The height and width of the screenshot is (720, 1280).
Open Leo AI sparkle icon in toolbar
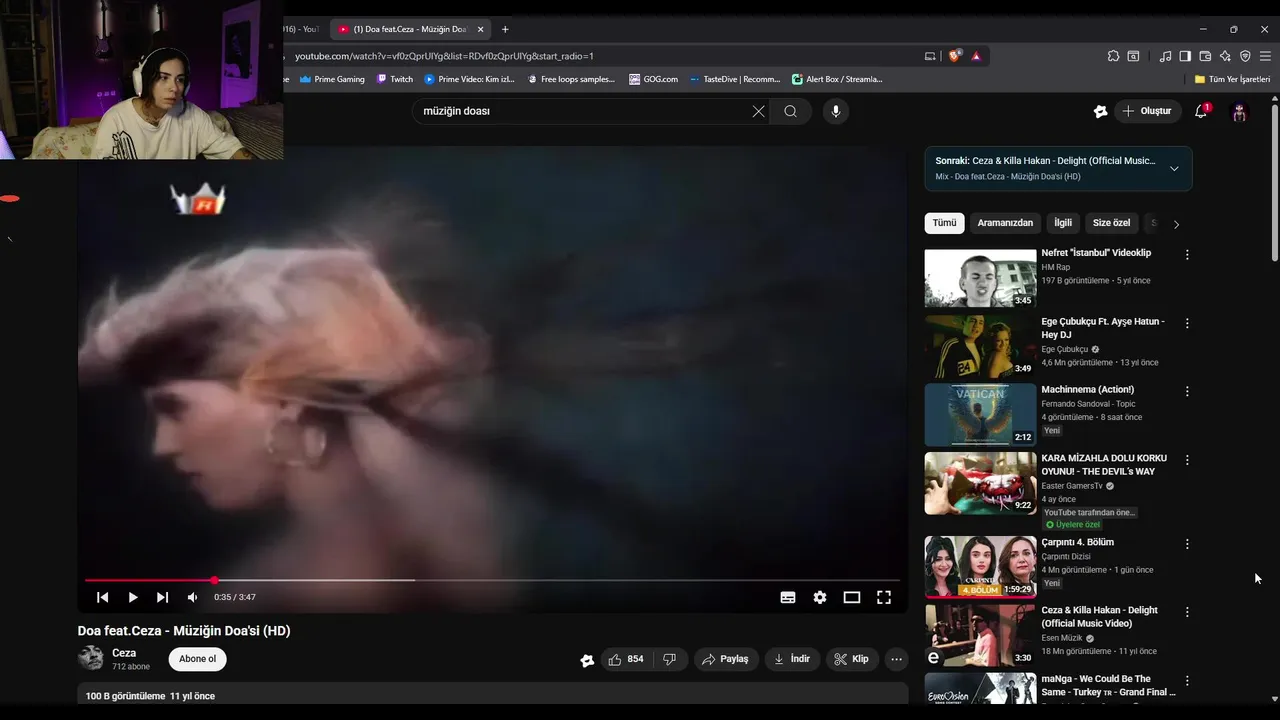1225,56
